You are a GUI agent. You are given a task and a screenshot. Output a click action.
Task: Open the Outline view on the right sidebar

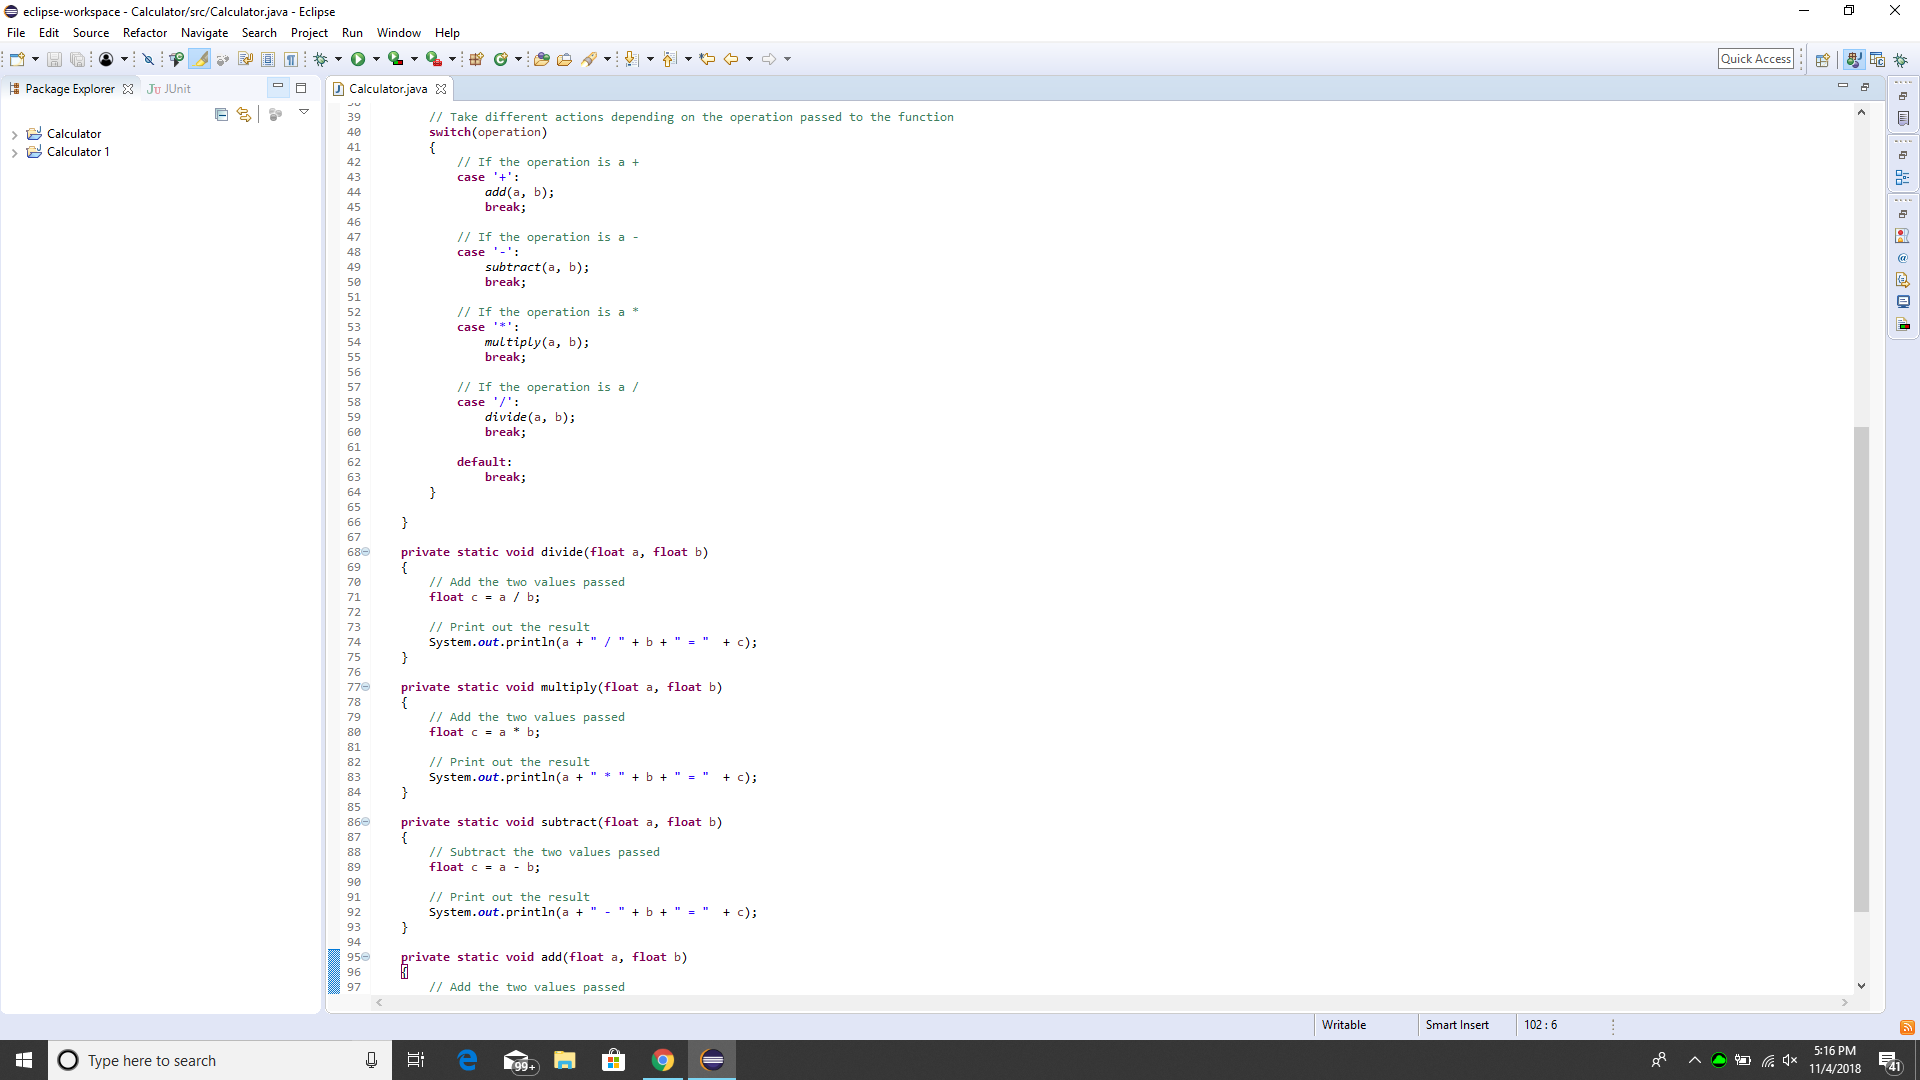tap(1904, 179)
